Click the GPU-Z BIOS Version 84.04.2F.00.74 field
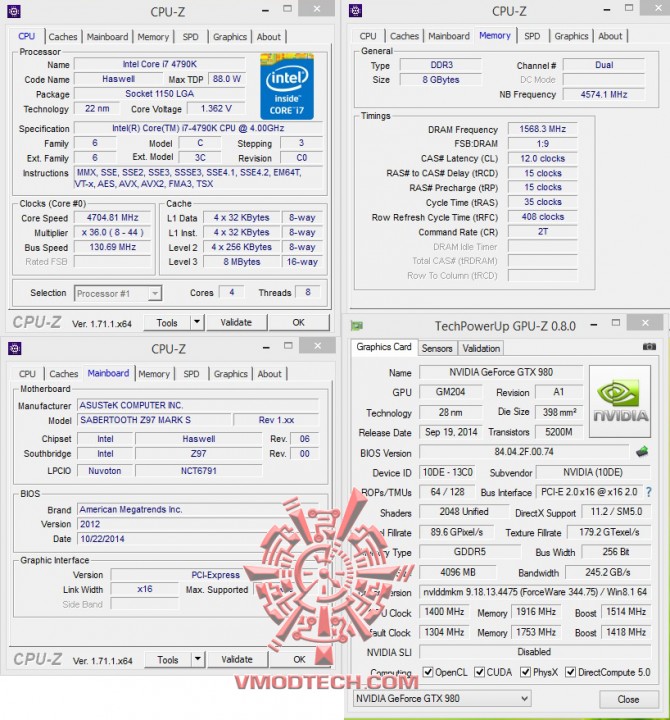 (524, 452)
